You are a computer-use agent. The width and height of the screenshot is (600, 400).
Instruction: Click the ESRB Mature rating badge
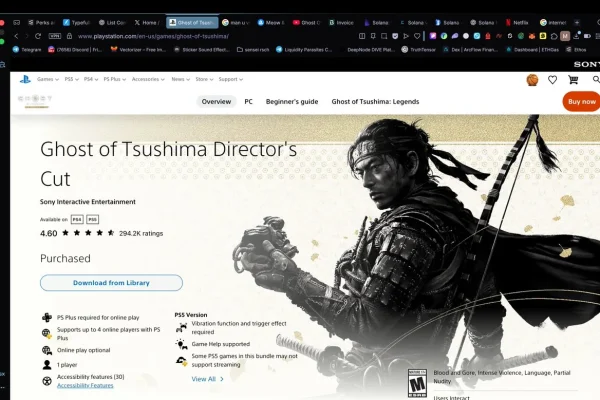point(417,381)
